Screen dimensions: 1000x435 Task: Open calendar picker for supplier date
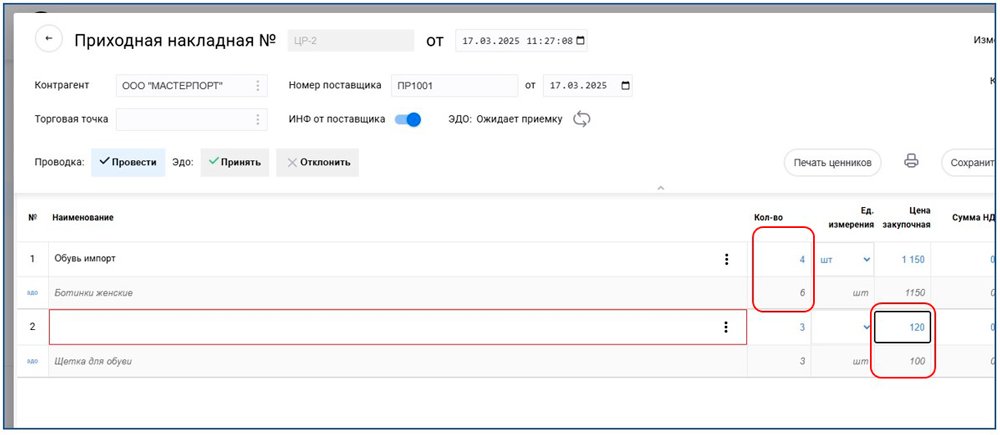point(626,86)
